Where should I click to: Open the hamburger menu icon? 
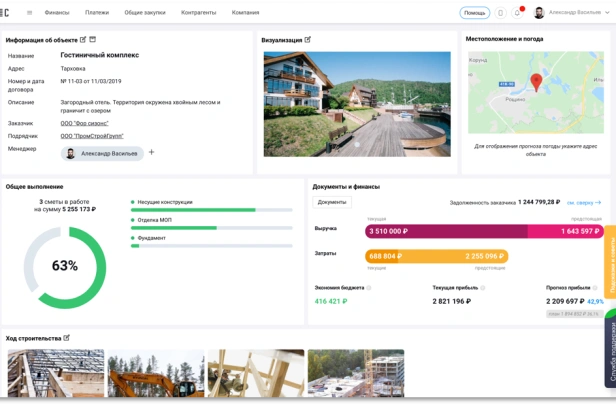pos(29,13)
